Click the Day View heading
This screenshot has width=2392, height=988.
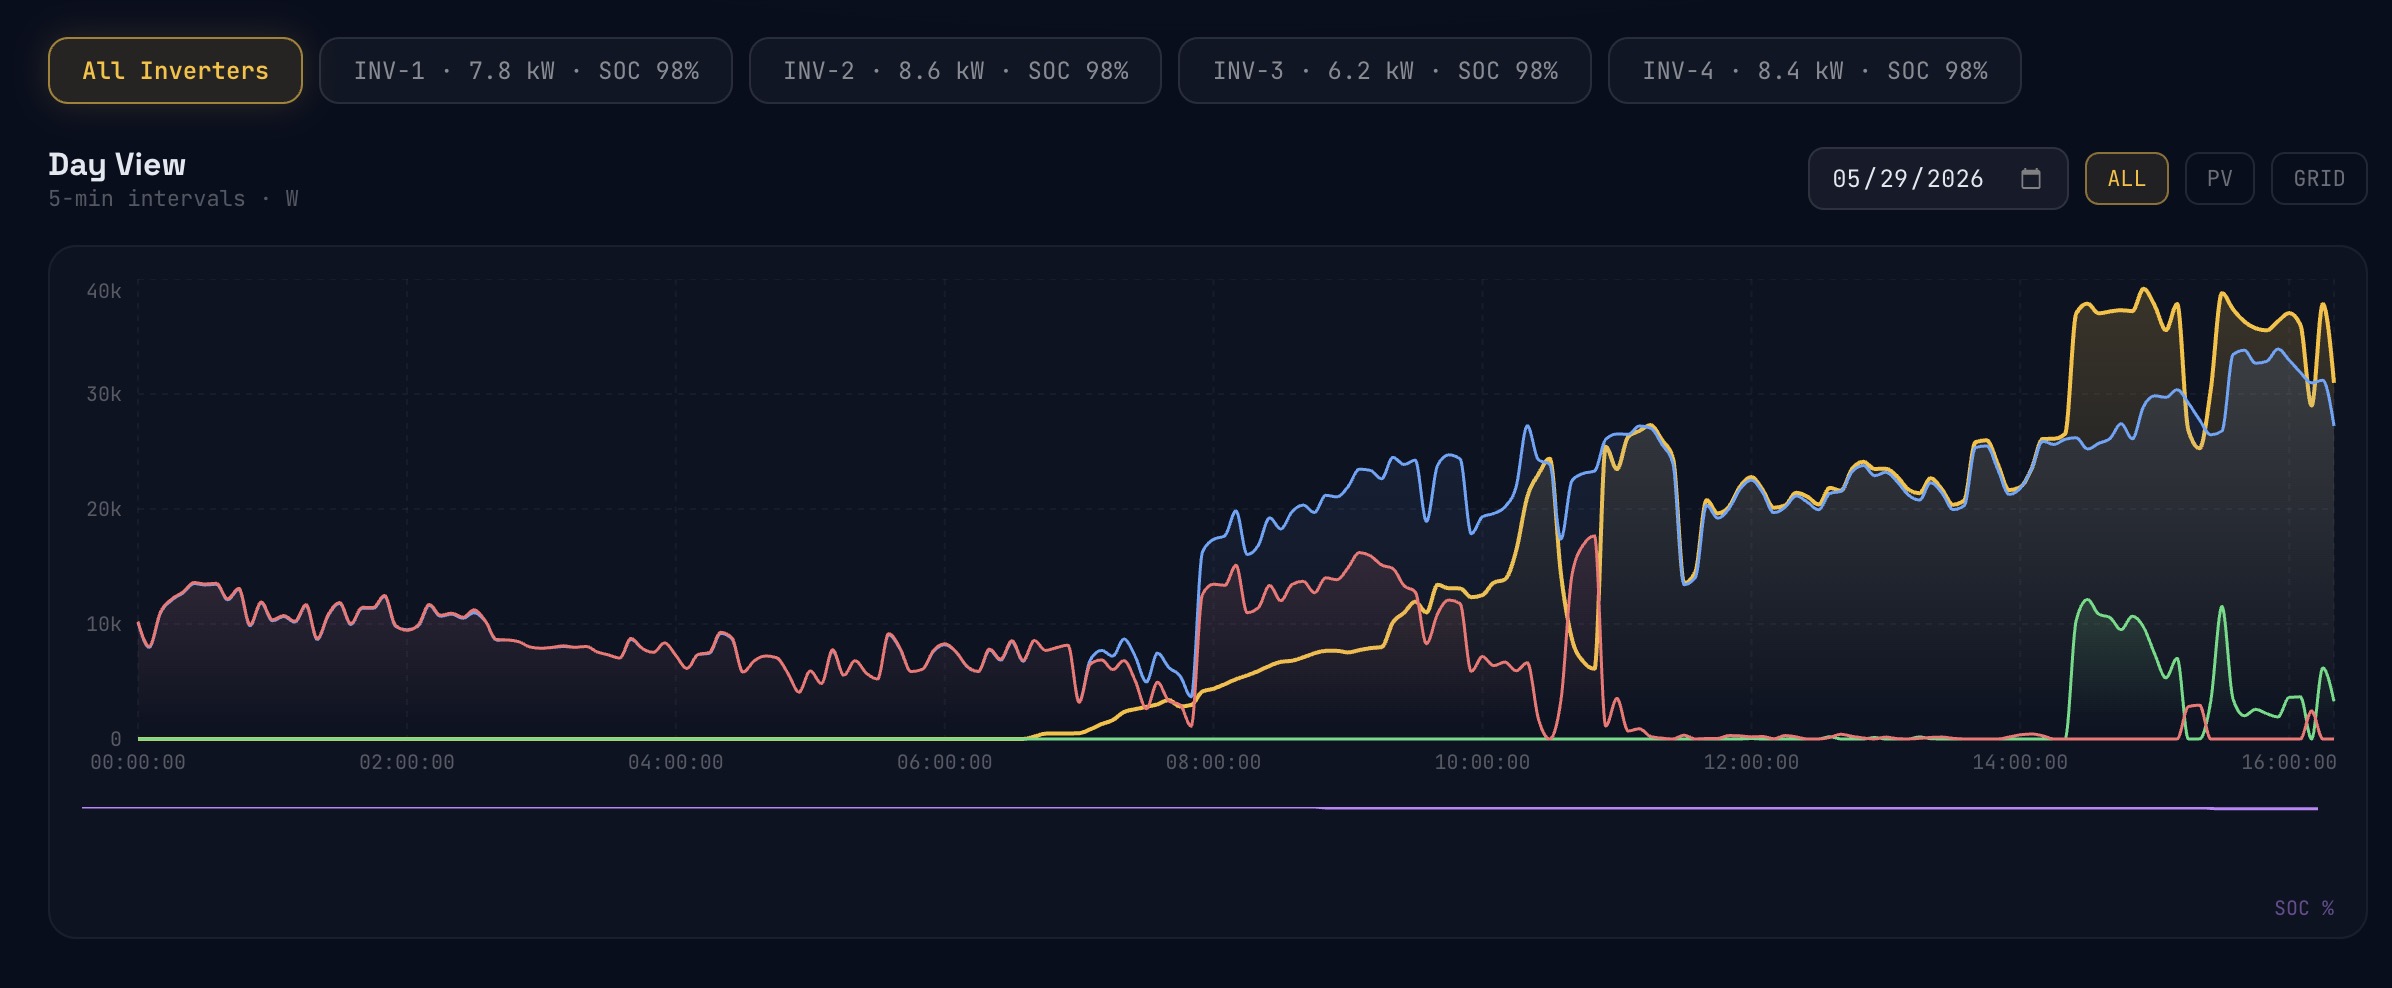(117, 164)
